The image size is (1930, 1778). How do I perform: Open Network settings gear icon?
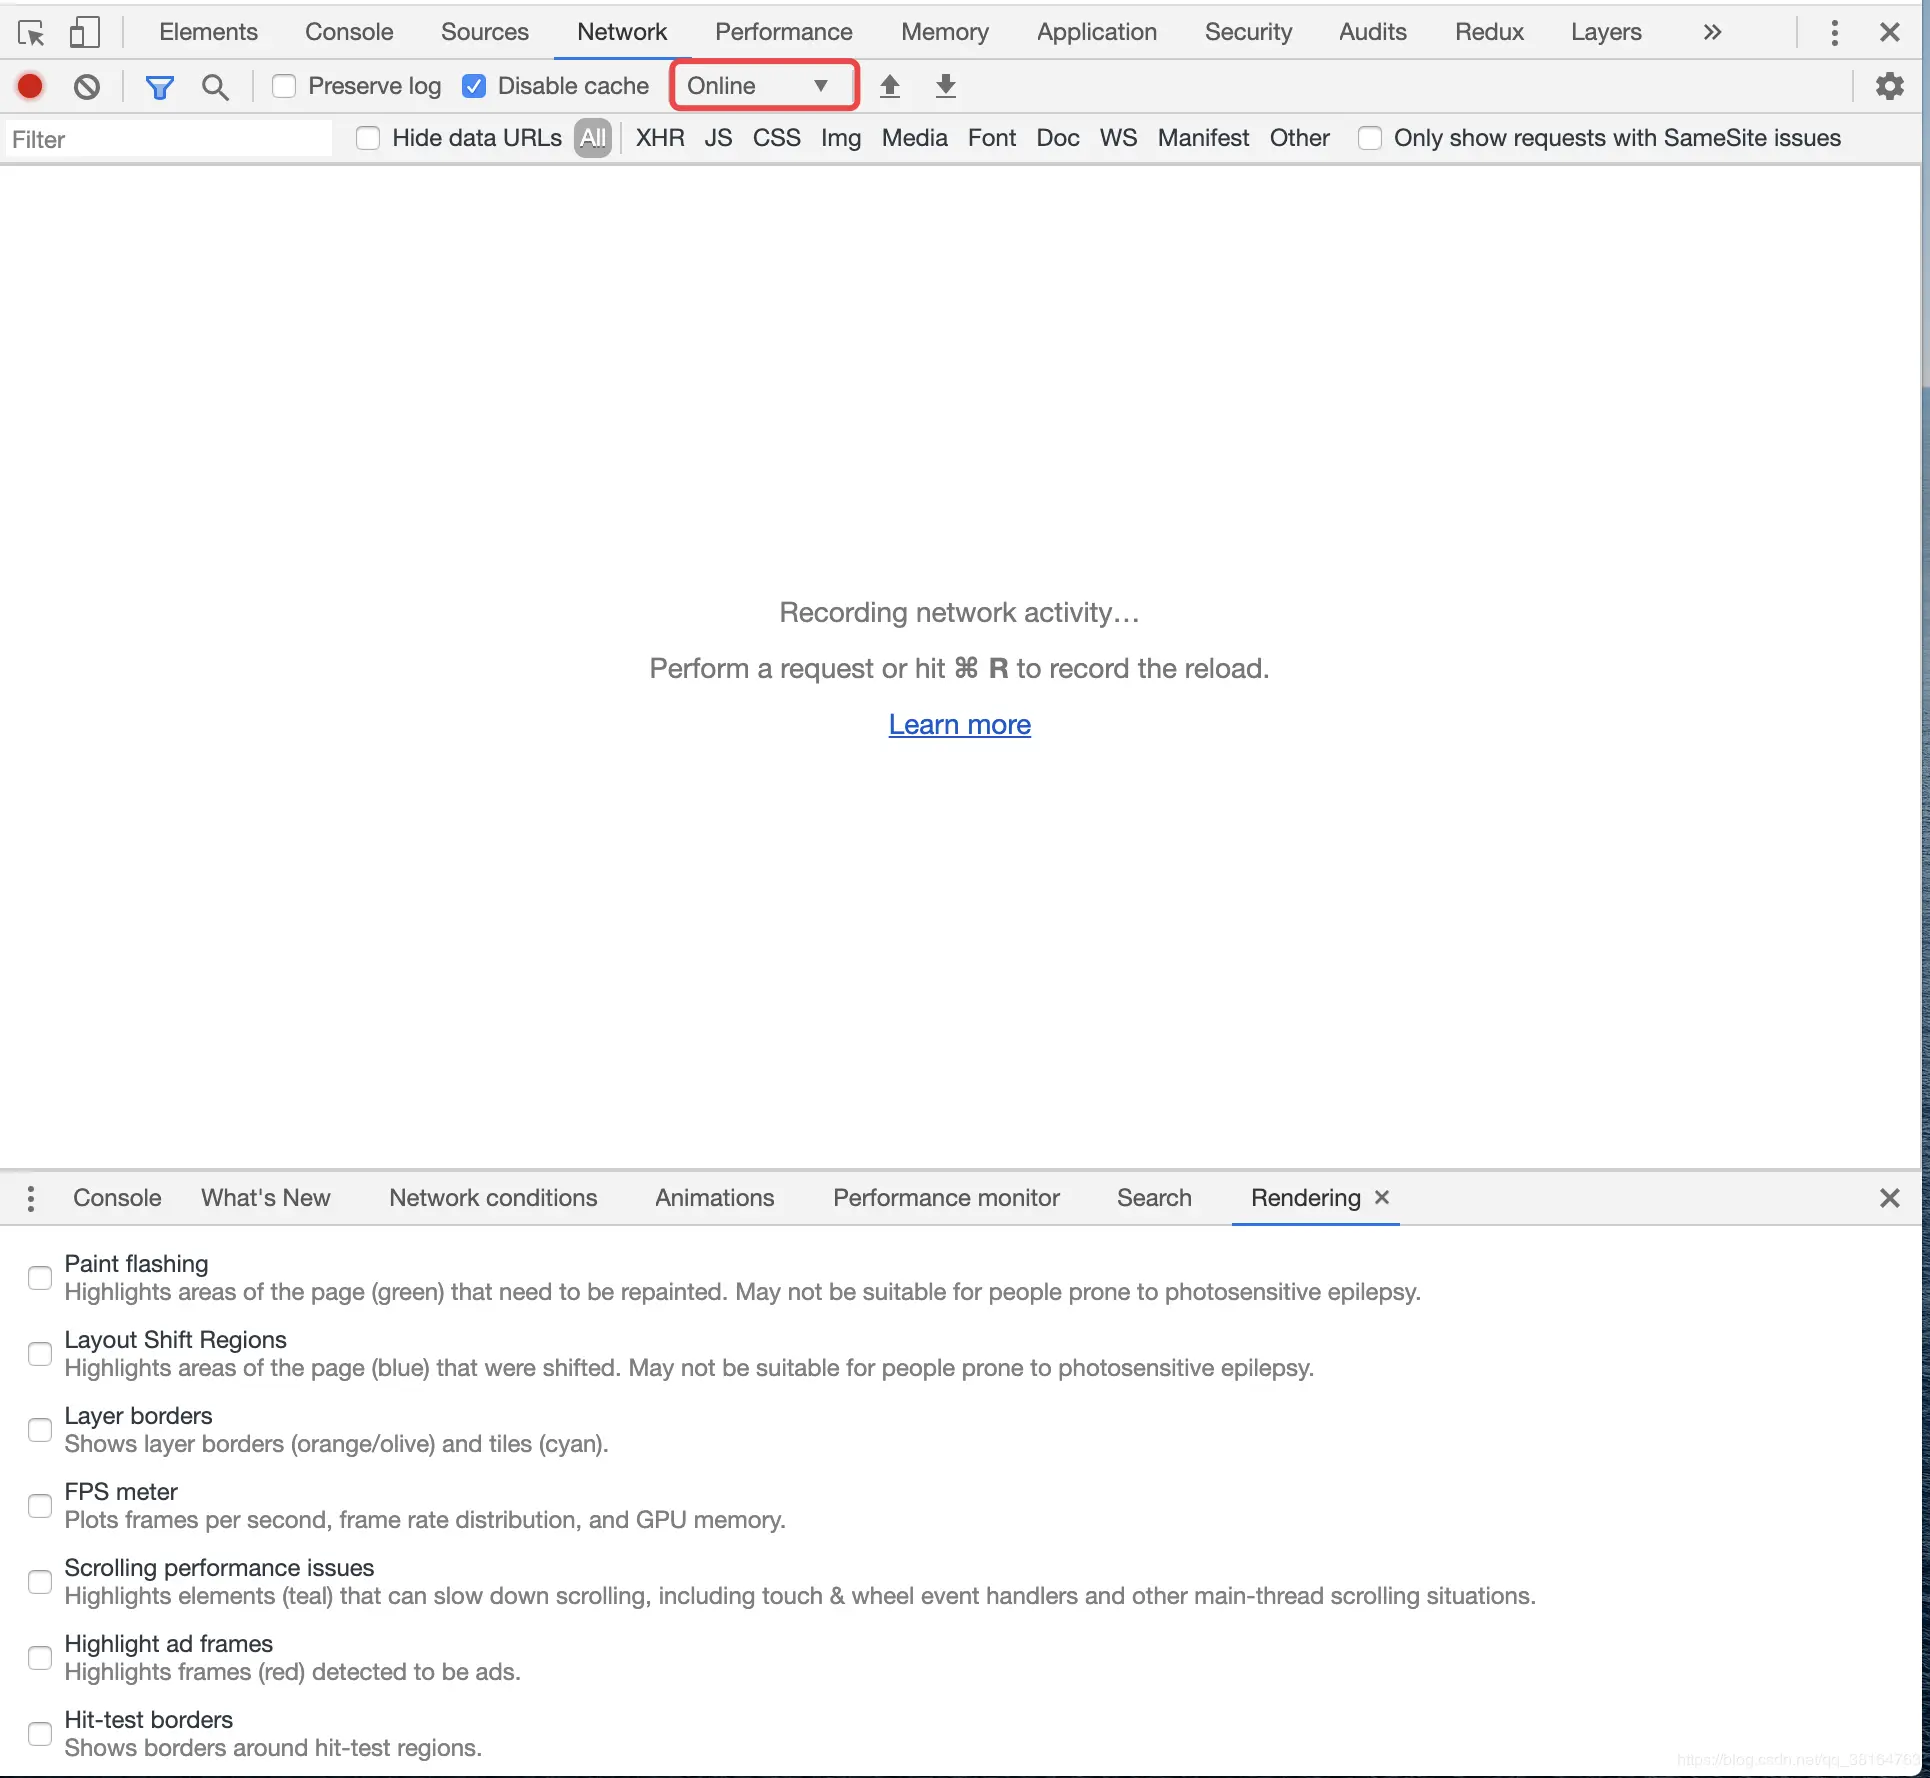(x=1889, y=86)
